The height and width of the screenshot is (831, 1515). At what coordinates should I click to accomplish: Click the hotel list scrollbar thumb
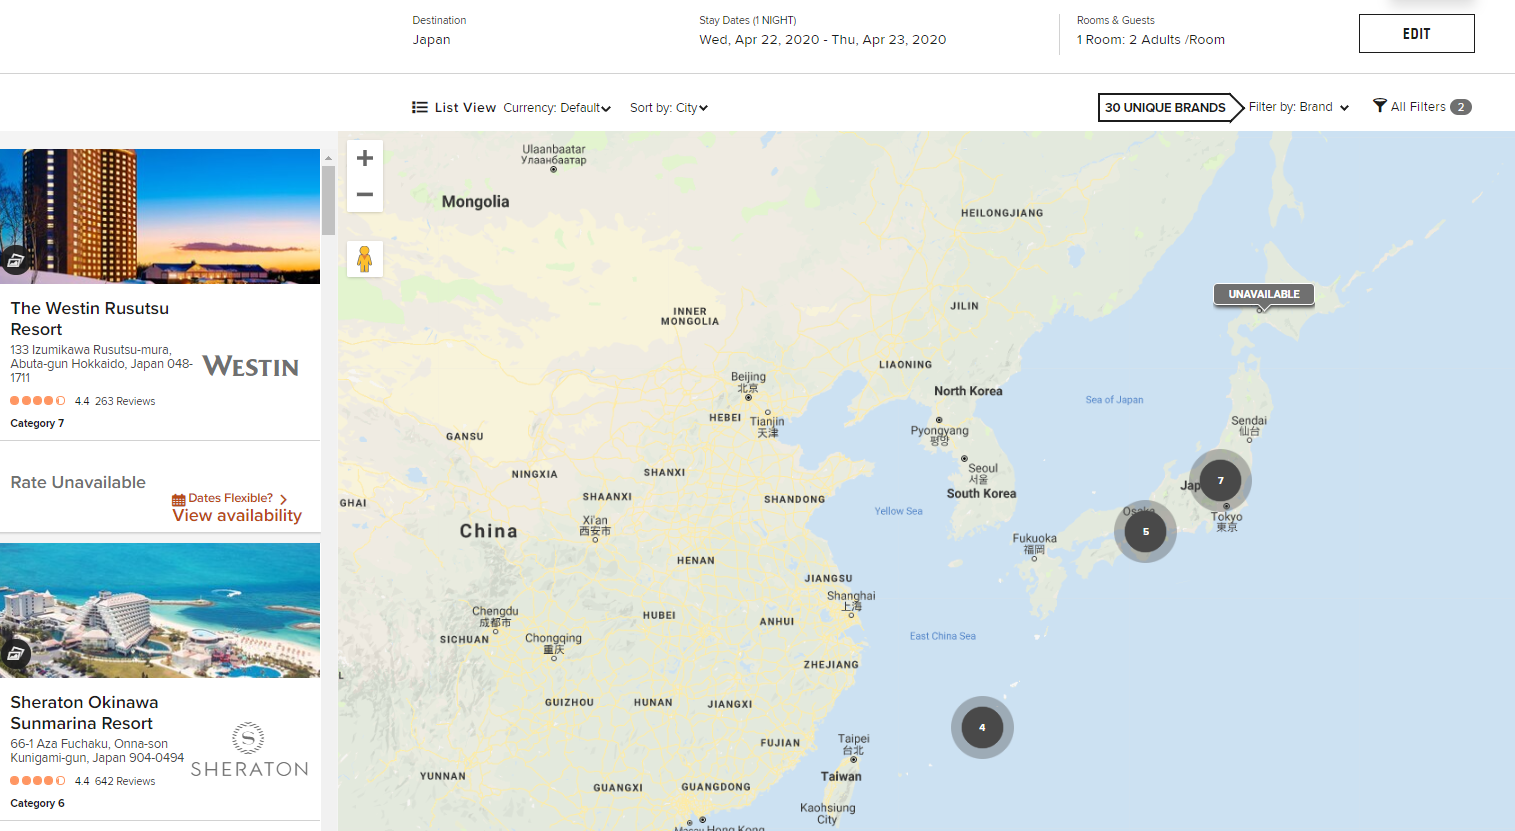coord(328,200)
